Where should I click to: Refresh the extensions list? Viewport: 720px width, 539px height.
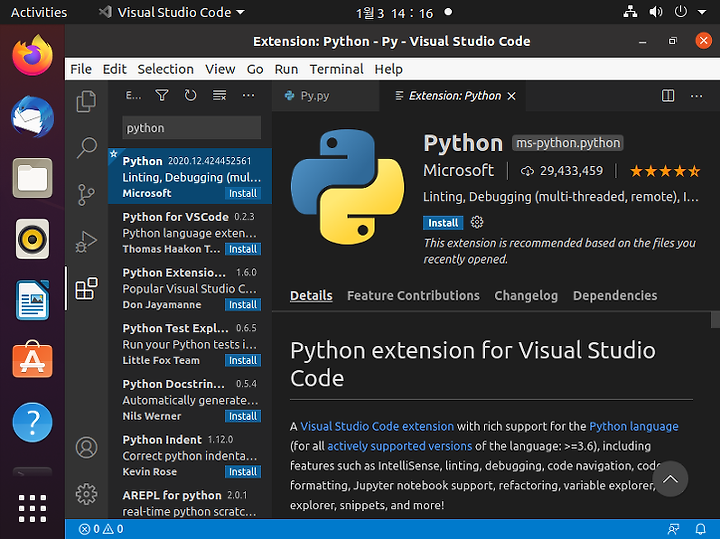(x=190, y=95)
